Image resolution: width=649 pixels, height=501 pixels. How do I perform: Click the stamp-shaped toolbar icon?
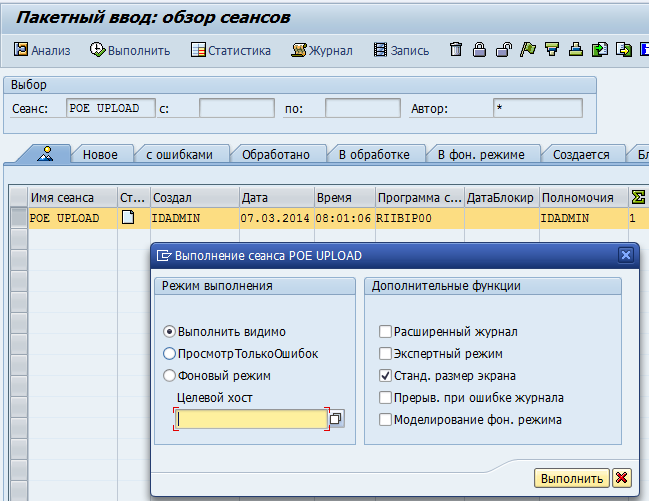[576, 49]
